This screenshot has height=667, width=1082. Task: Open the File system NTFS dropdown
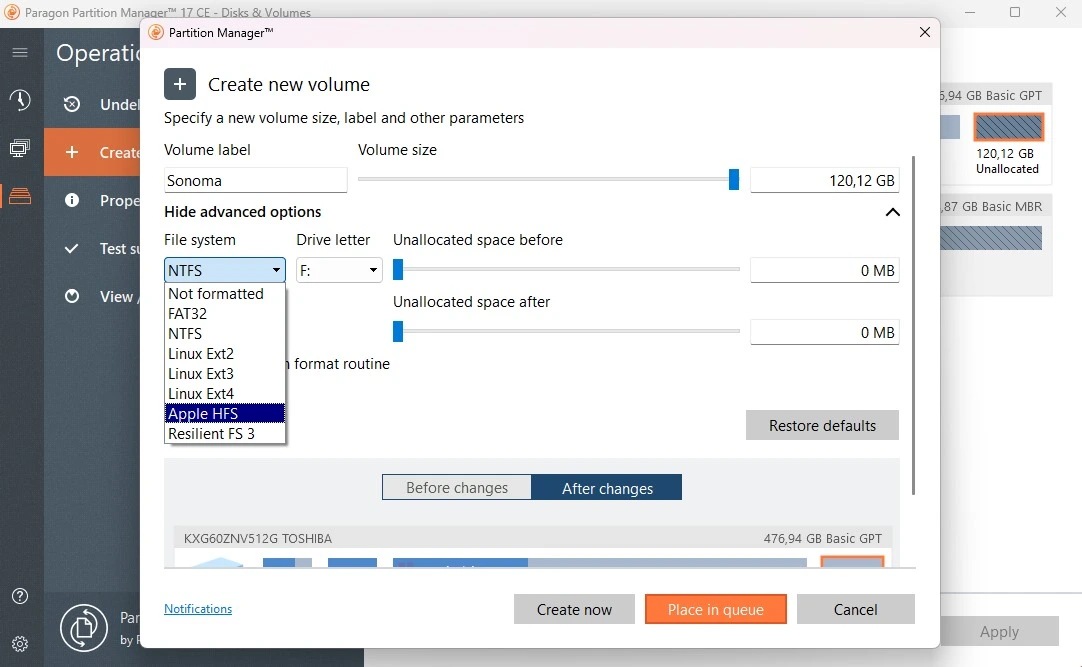(224, 270)
